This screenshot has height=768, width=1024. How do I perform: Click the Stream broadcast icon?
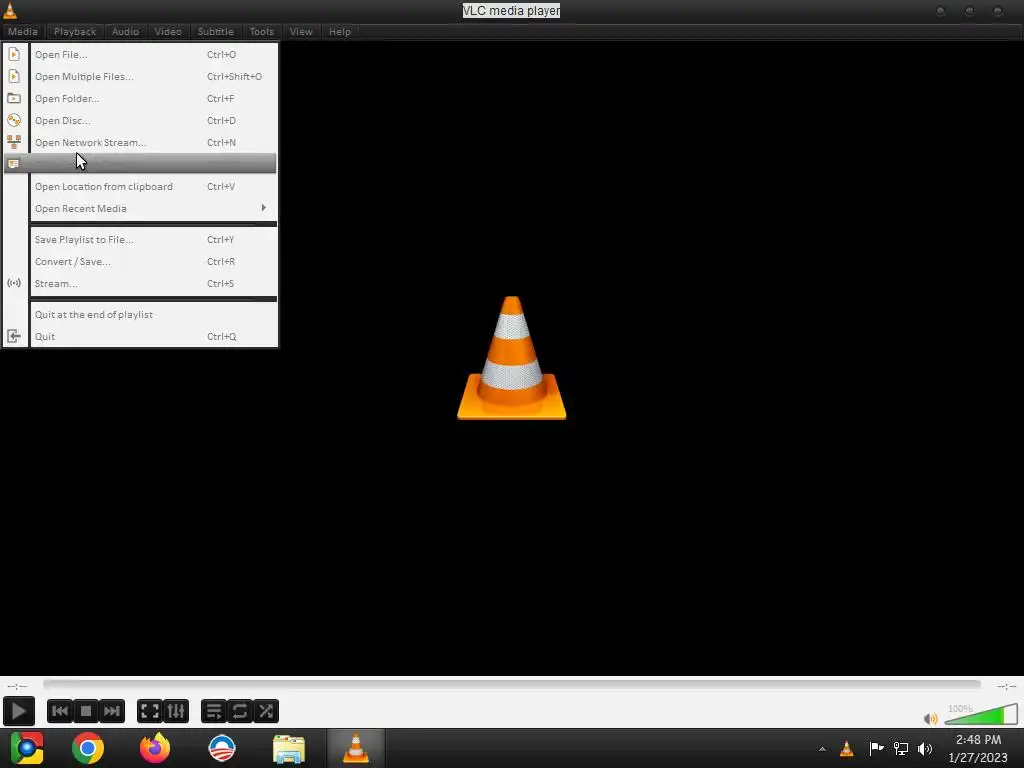pyautogui.click(x=14, y=283)
